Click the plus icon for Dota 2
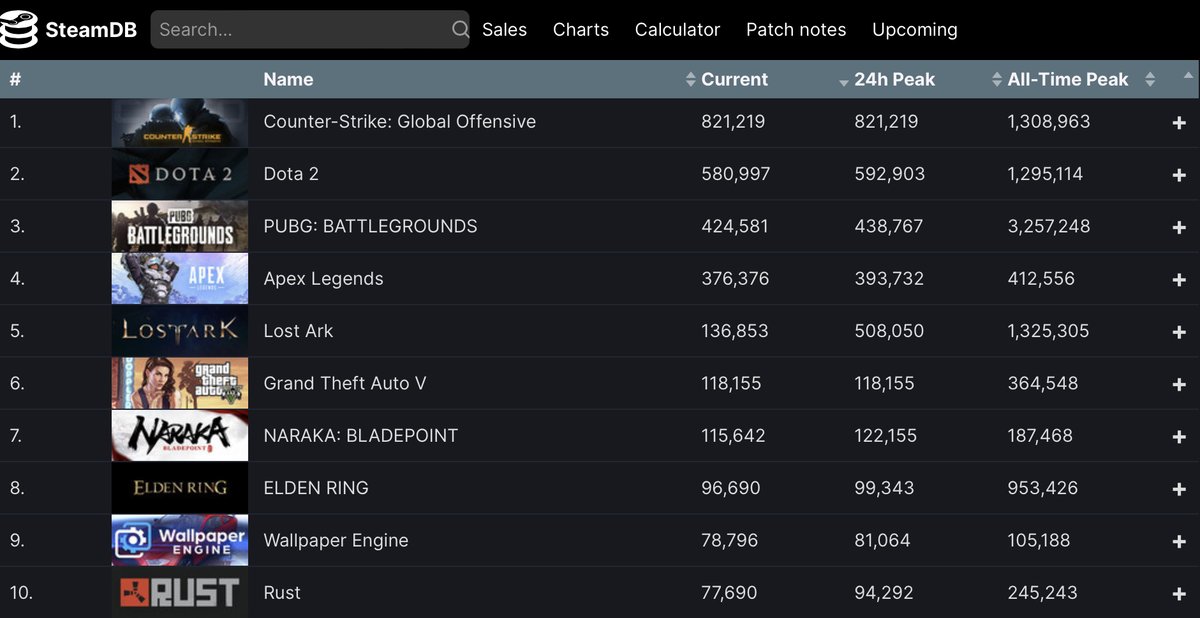1200x618 pixels. tap(1179, 175)
